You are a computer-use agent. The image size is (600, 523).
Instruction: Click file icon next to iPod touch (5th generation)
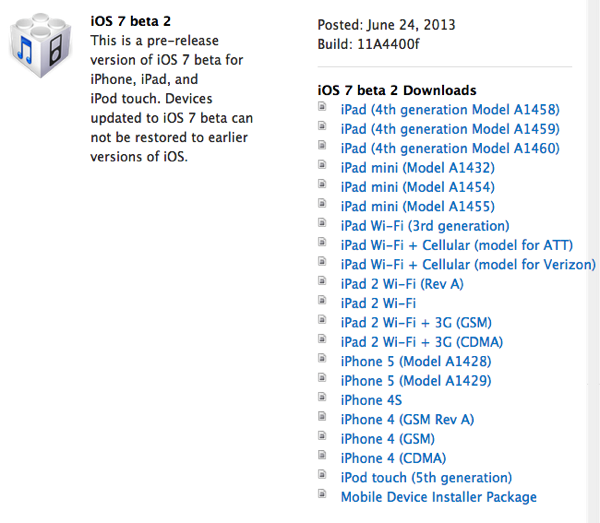(322, 474)
